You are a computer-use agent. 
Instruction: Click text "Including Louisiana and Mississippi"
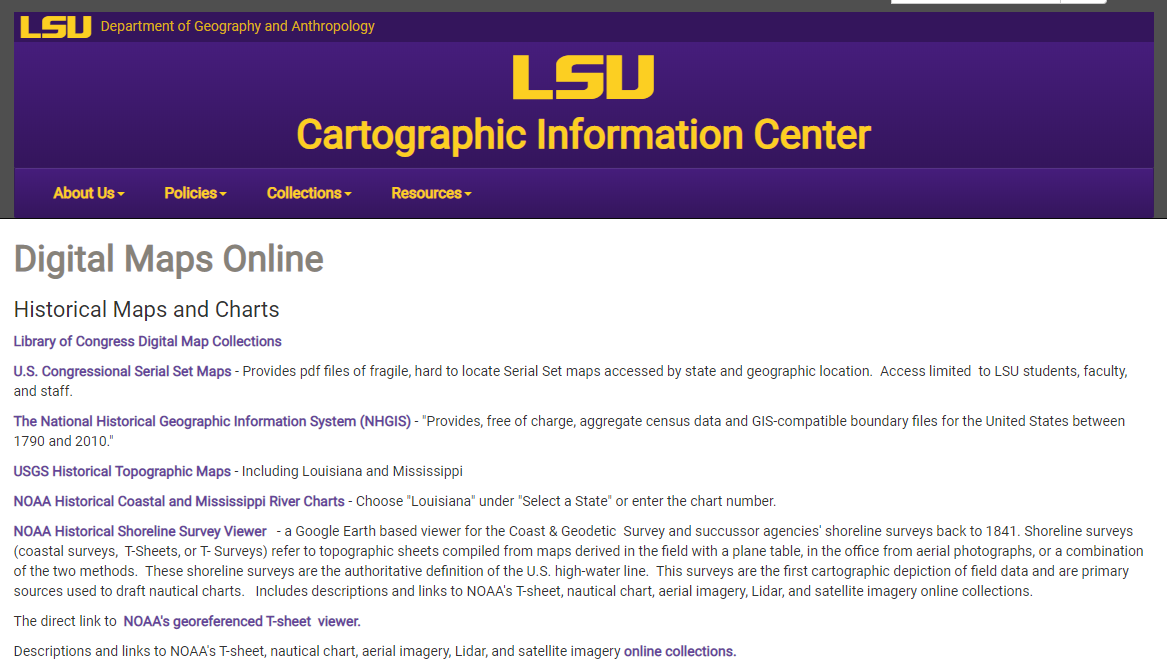pyautogui.click(x=352, y=471)
